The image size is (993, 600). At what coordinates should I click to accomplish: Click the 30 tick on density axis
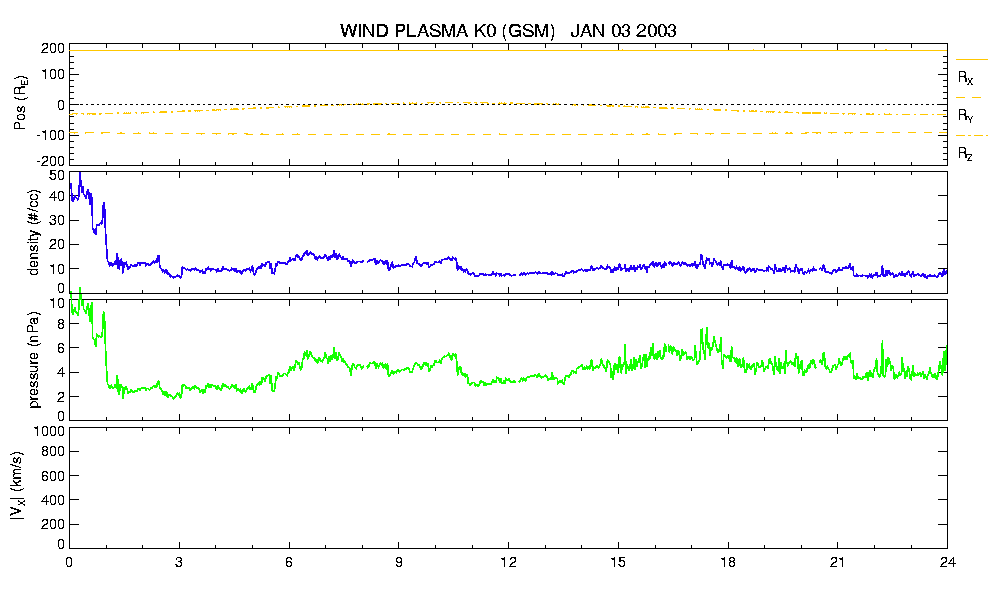point(57,220)
